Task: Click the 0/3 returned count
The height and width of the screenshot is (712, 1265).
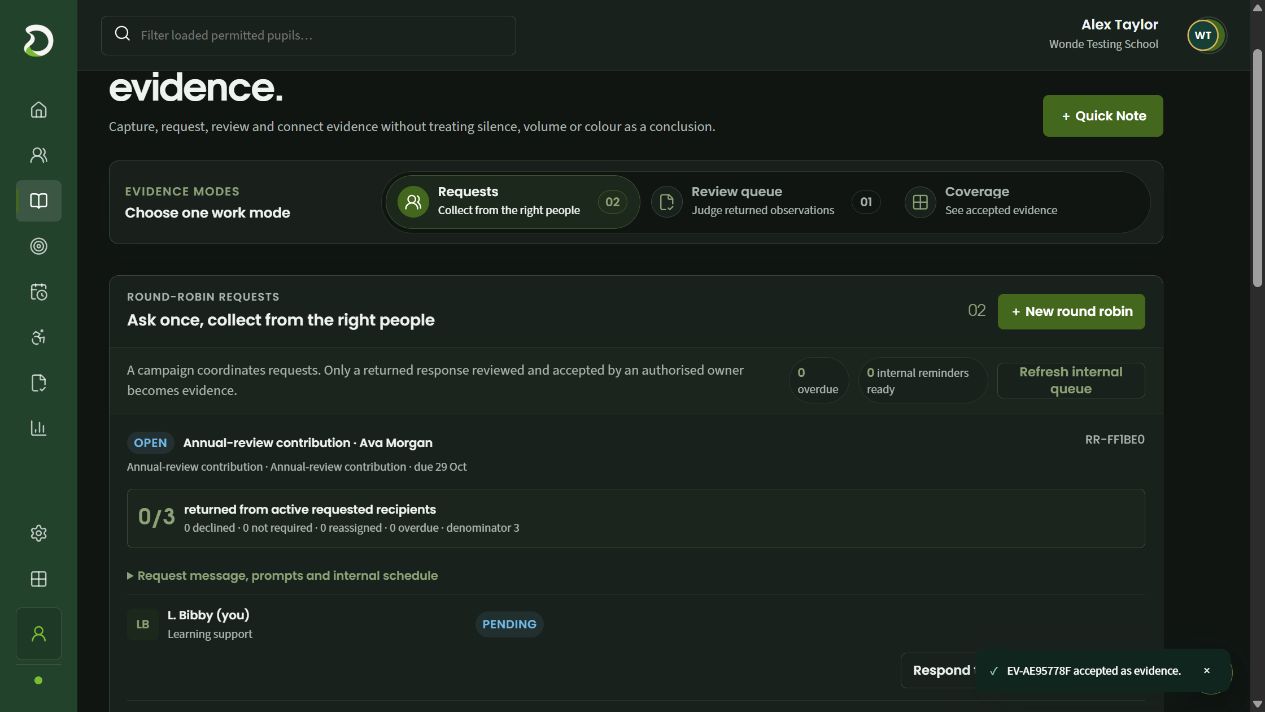Action: (x=156, y=517)
